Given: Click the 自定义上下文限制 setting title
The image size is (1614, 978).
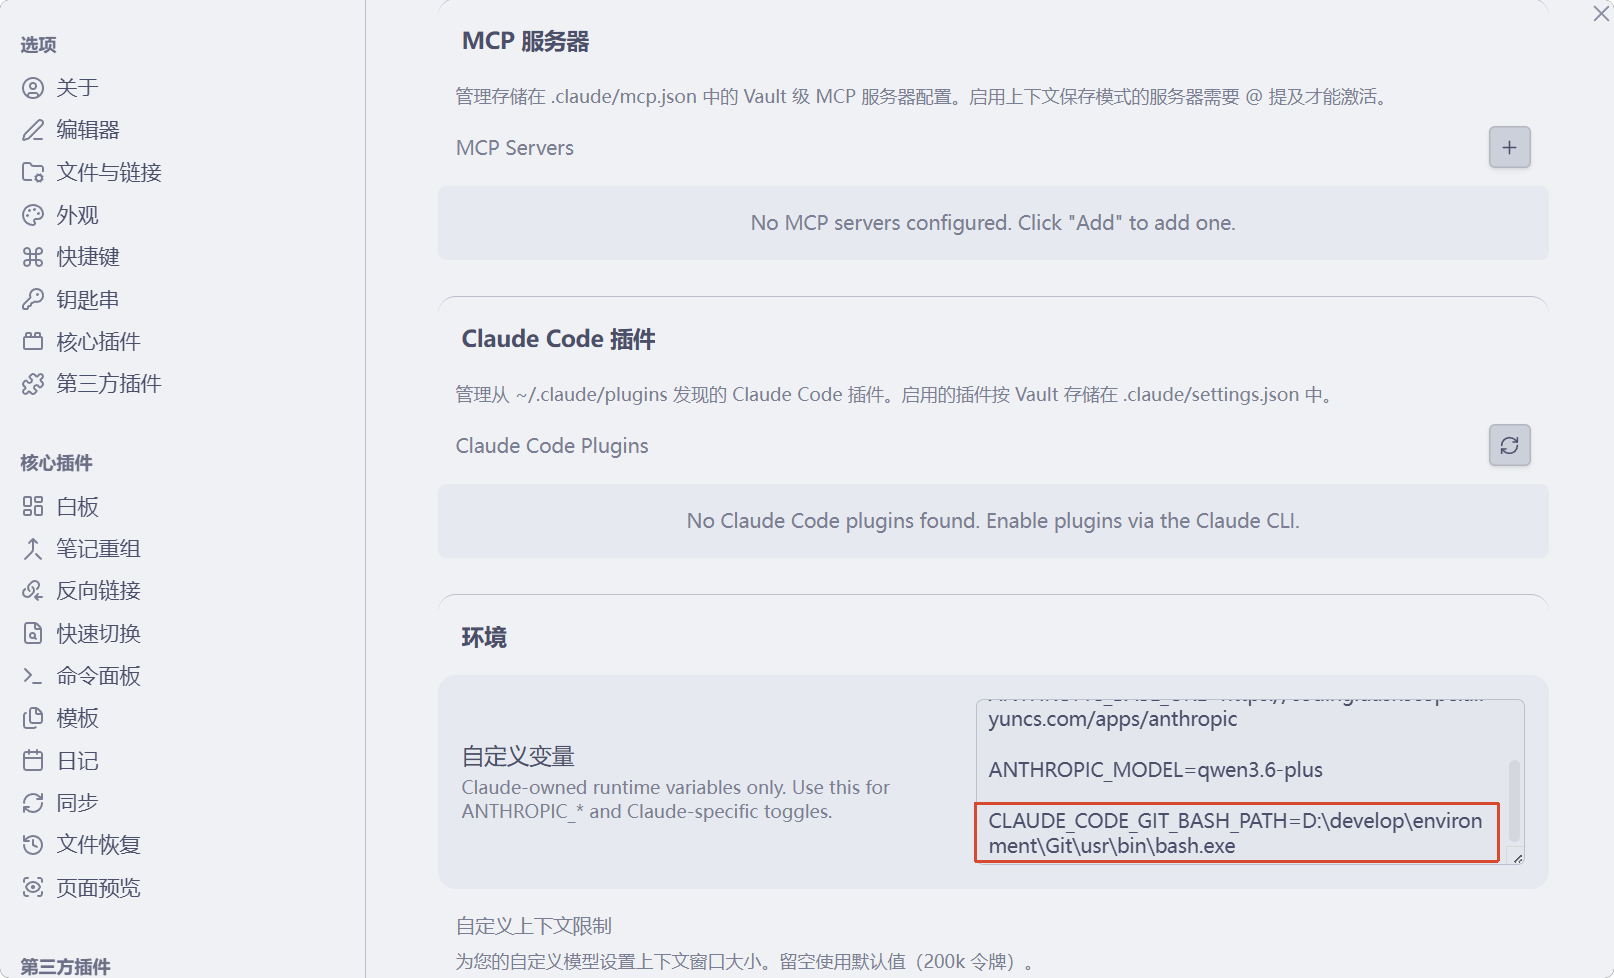Looking at the screenshot, I should (534, 926).
